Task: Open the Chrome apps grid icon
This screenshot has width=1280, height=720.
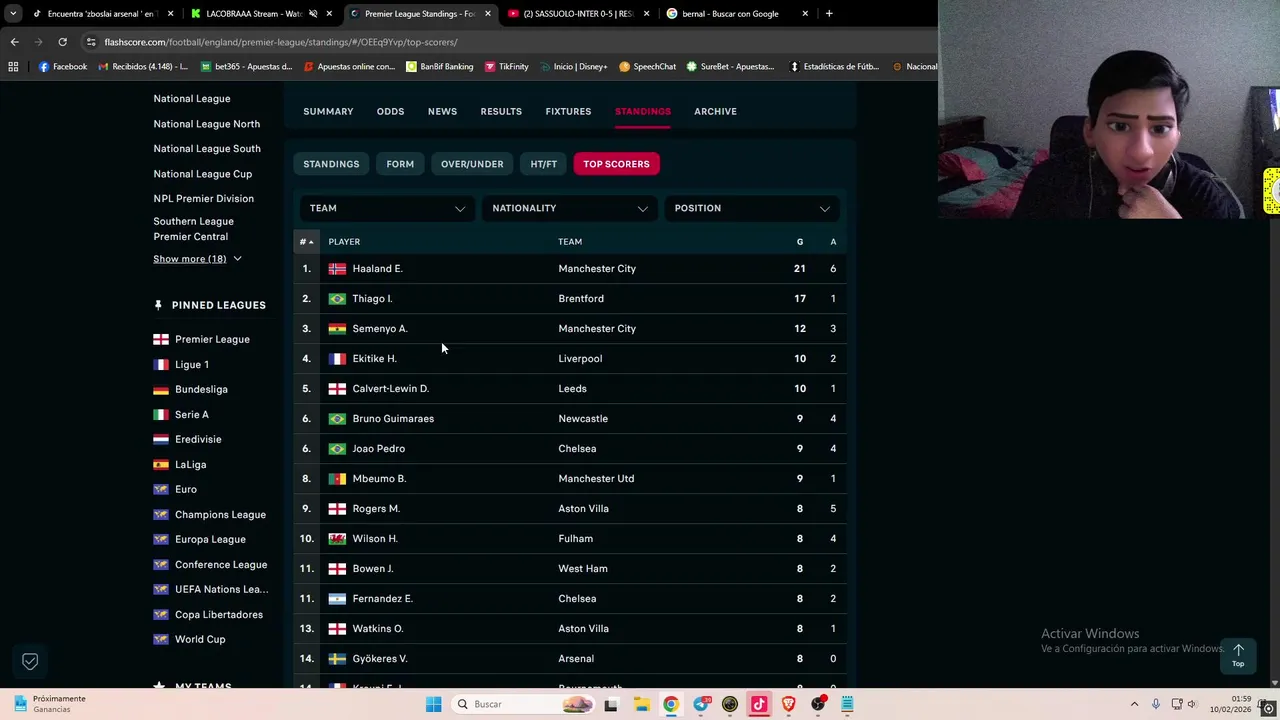Action: (13, 66)
